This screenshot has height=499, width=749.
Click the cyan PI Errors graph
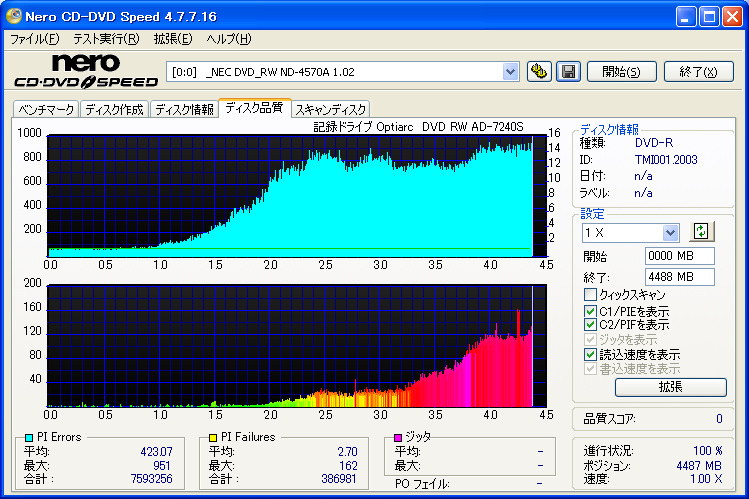(297, 196)
